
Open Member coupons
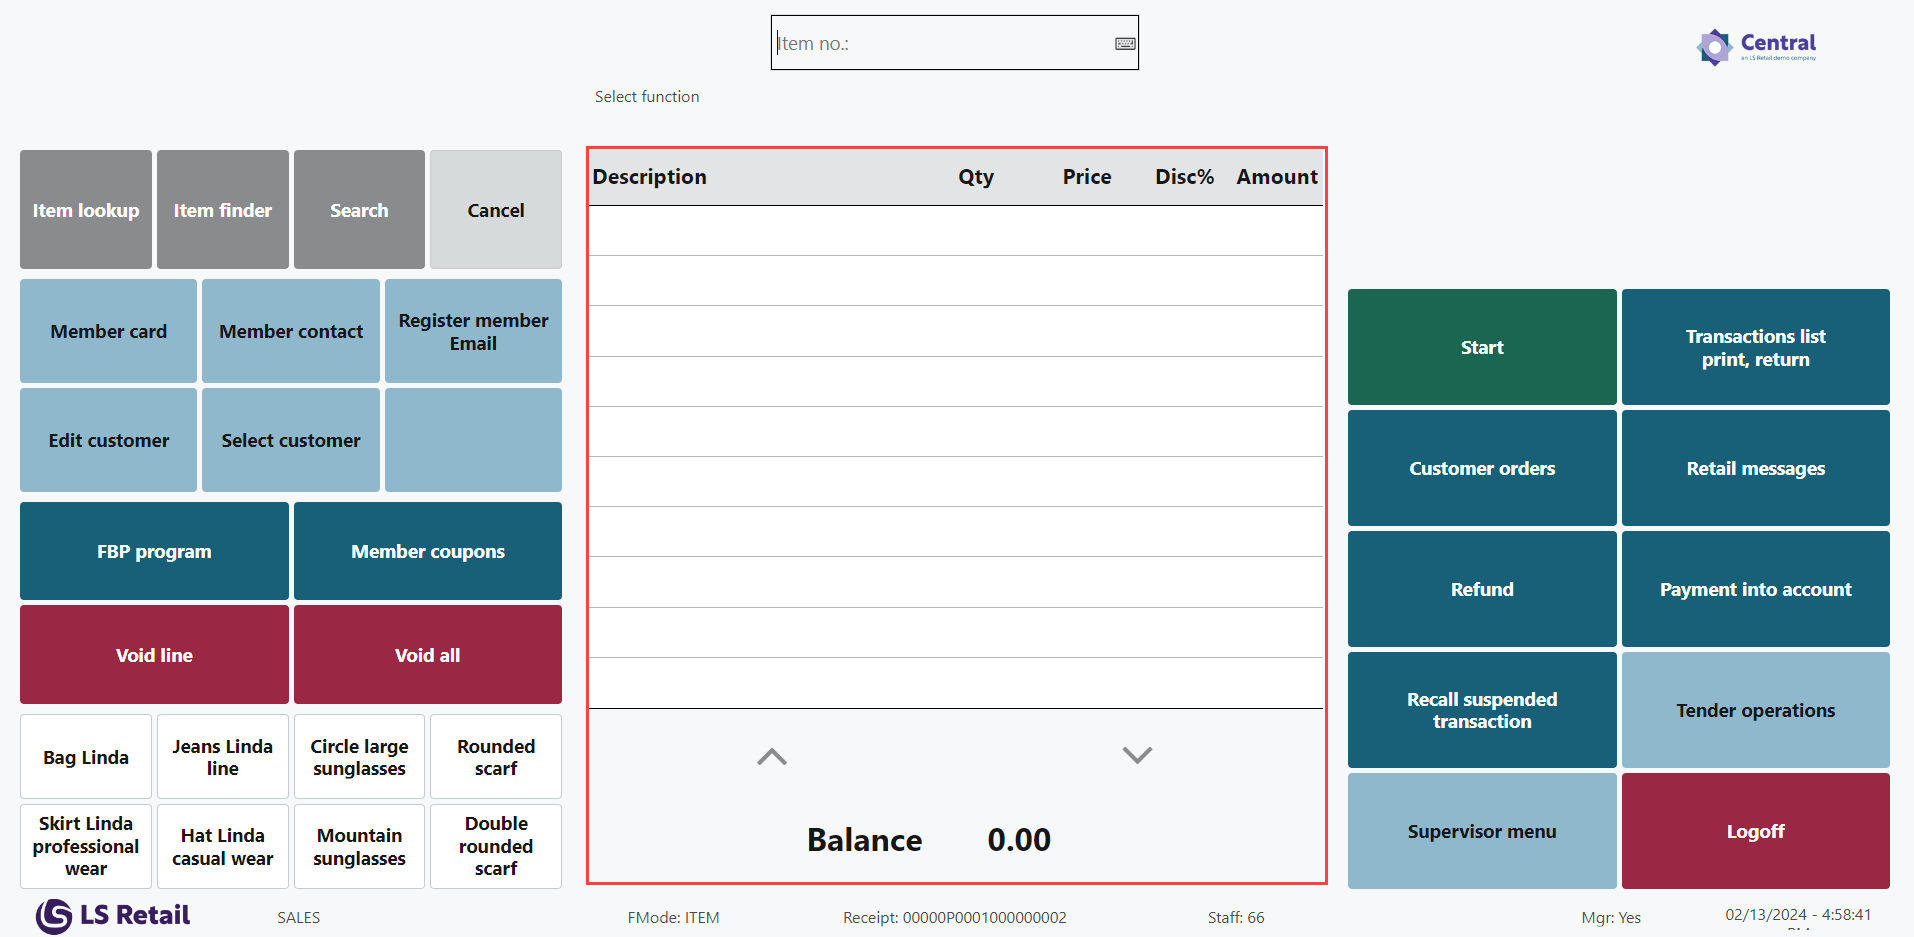(x=427, y=551)
